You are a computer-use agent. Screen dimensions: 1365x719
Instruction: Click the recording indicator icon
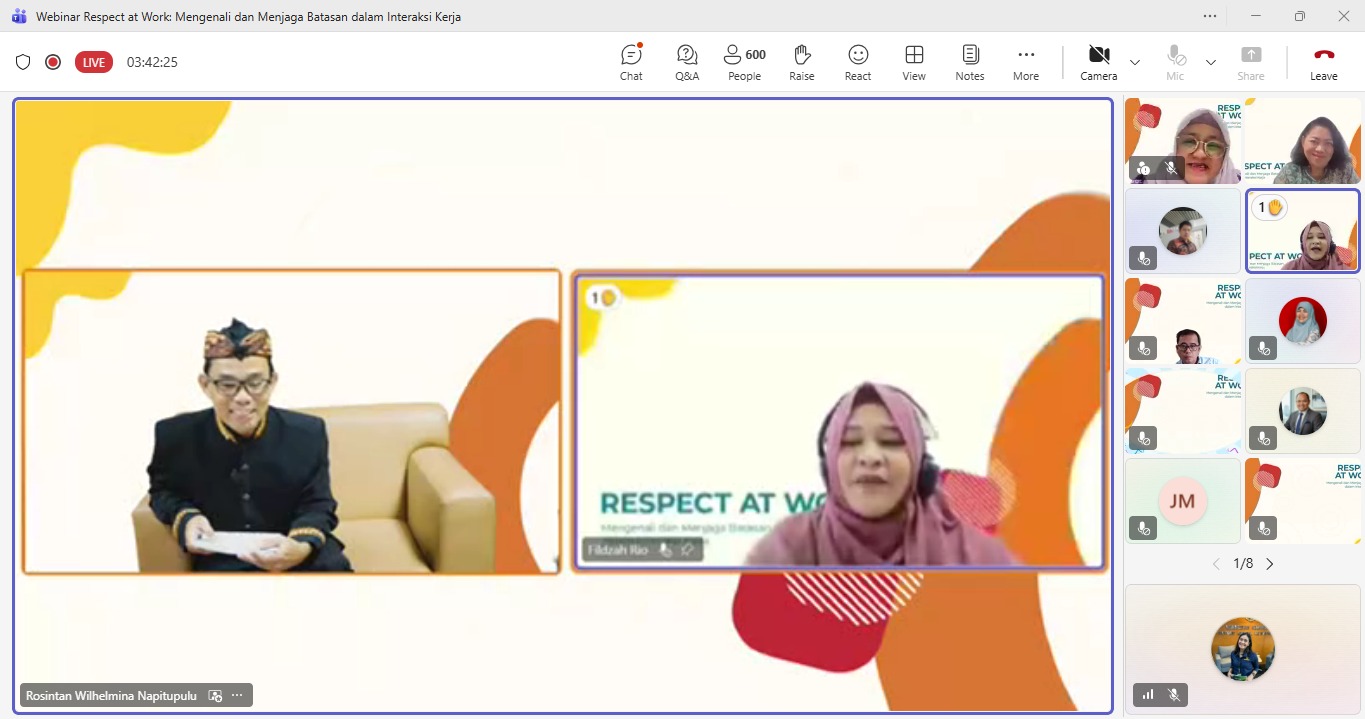point(53,62)
